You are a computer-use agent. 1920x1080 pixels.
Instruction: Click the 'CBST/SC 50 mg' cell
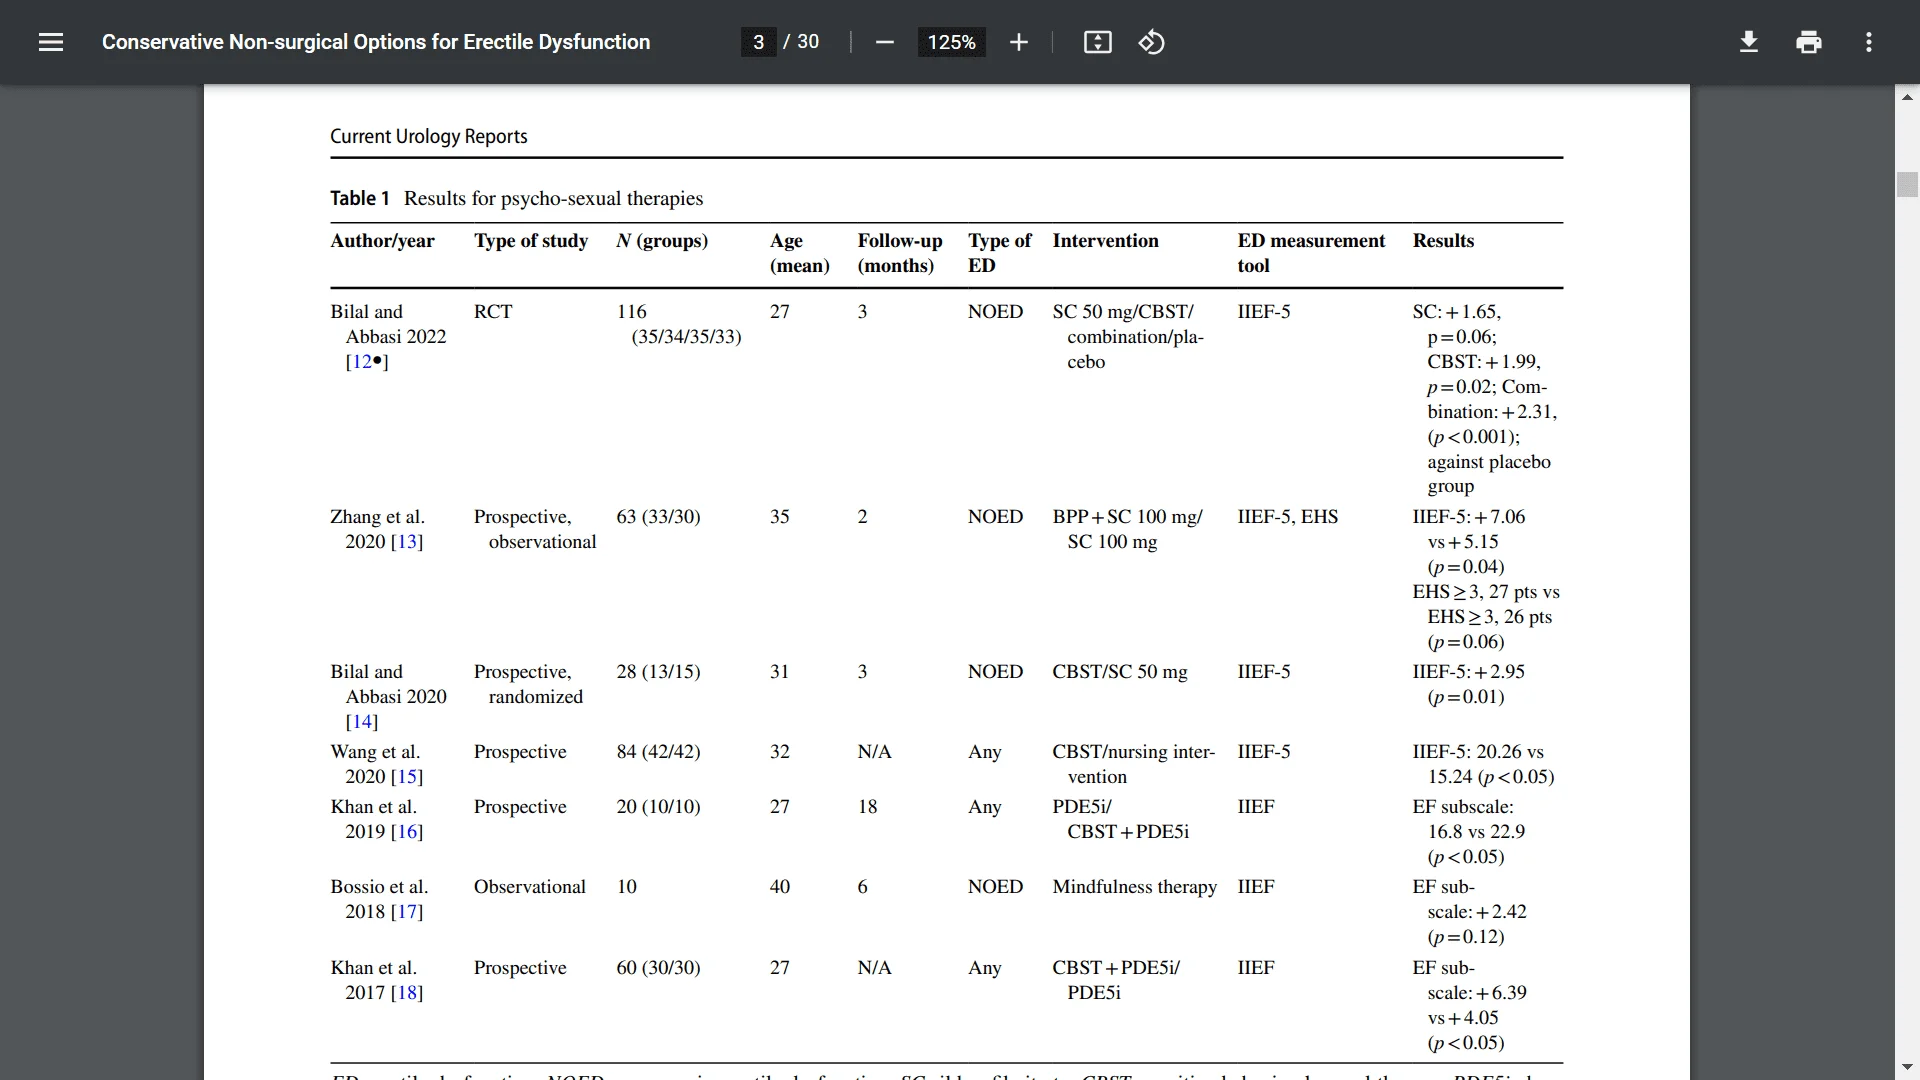coord(1120,672)
